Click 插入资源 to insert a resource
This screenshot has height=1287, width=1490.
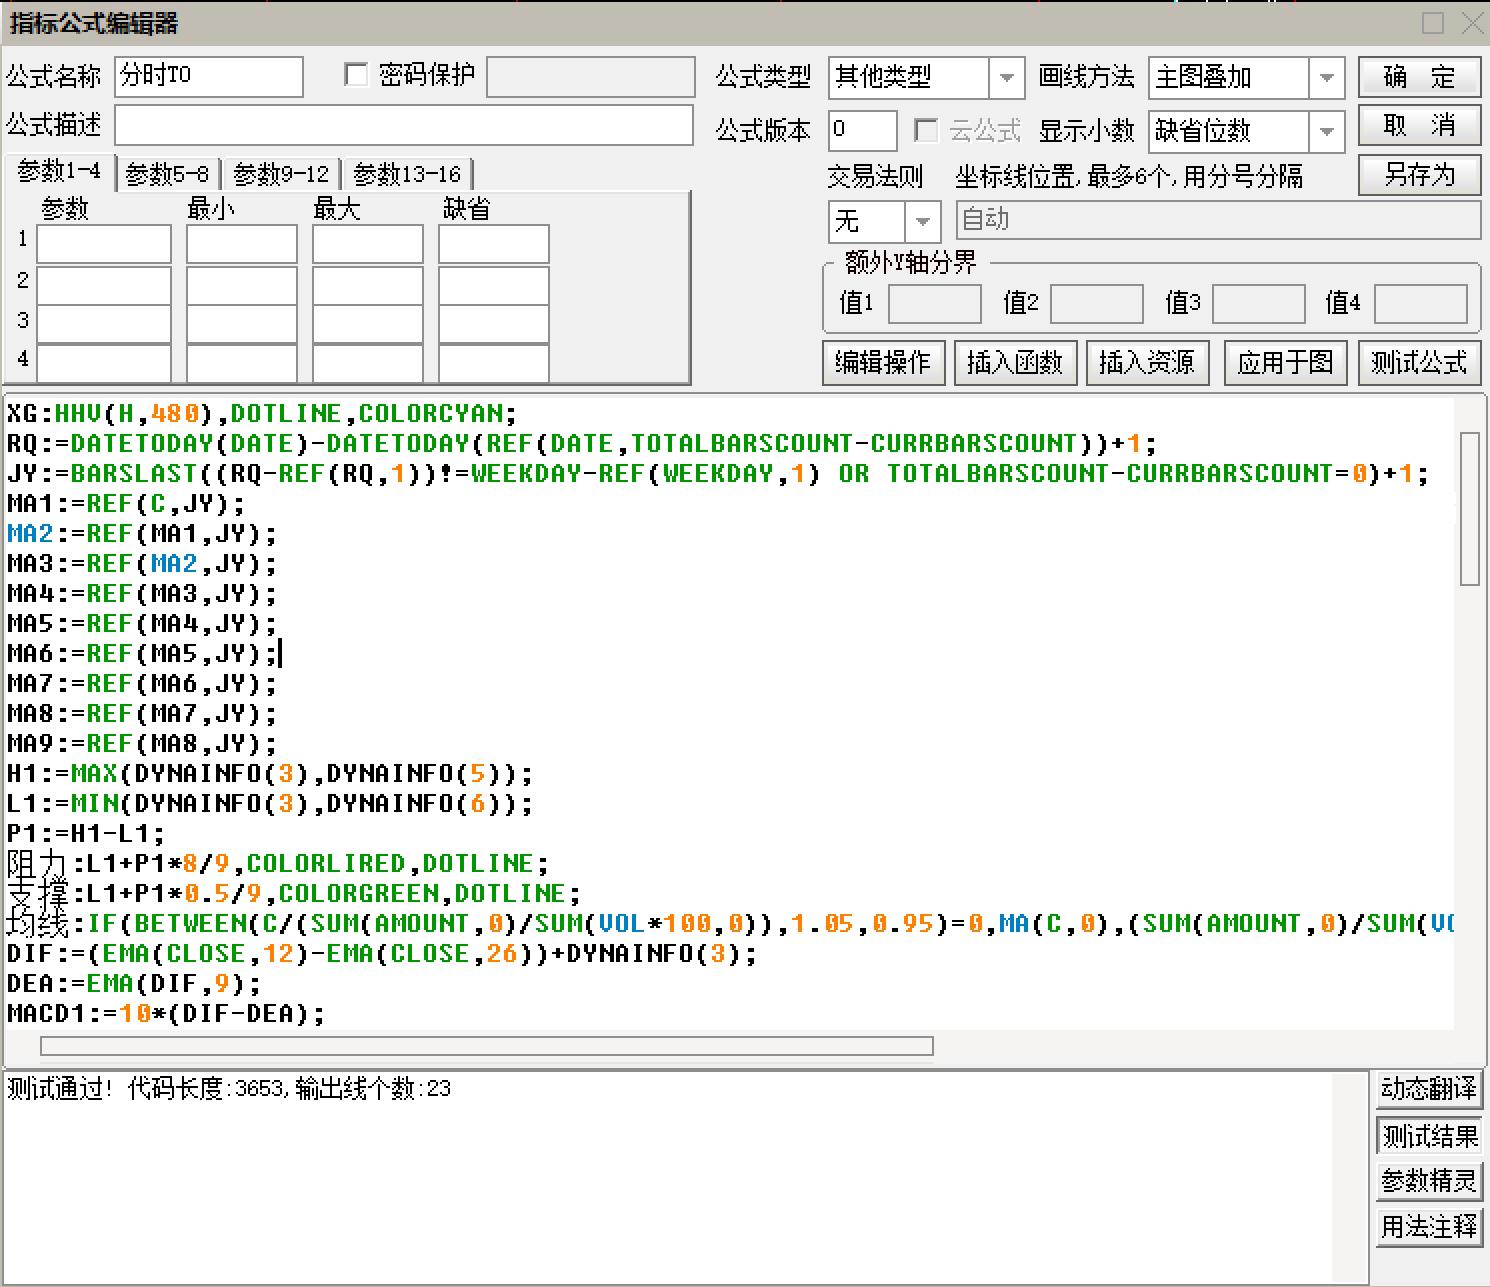tap(1148, 363)
